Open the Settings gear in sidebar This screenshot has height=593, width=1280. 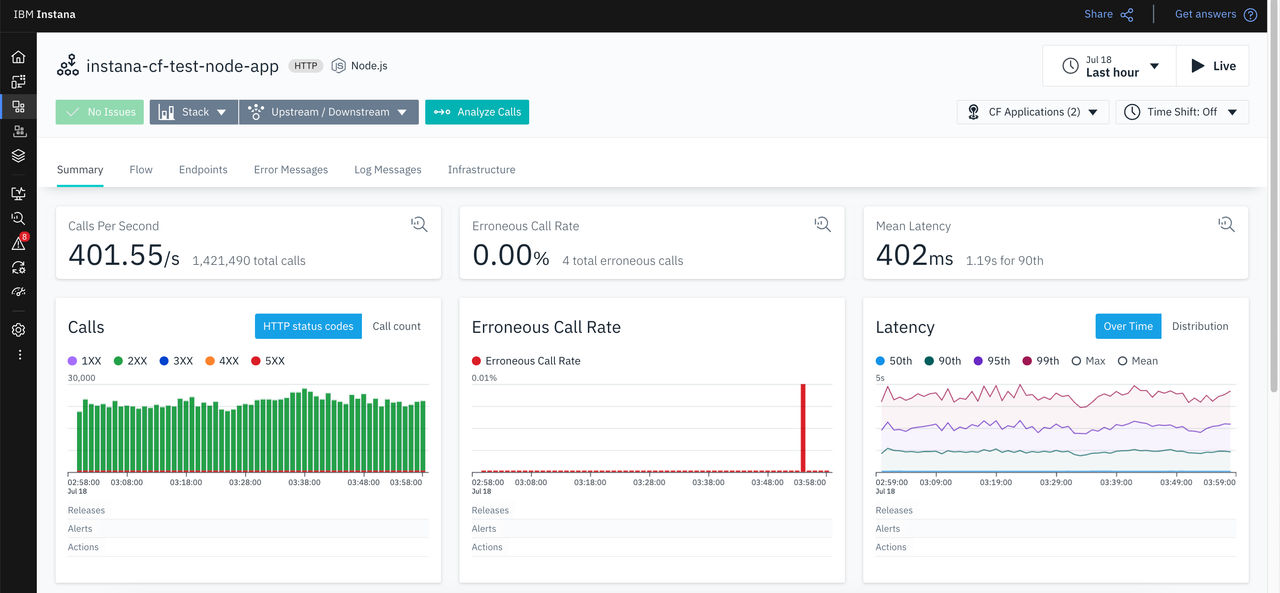(x=18, y=330)
